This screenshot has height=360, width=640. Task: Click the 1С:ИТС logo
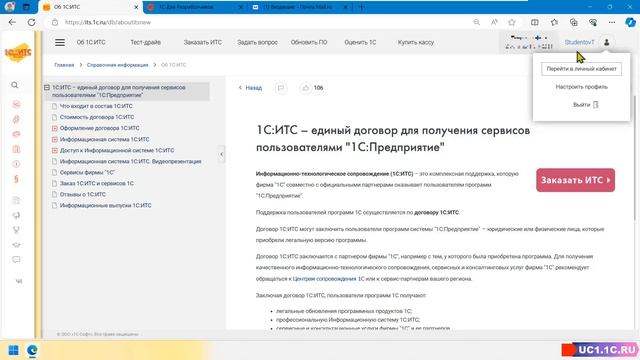tap(18, 52)
